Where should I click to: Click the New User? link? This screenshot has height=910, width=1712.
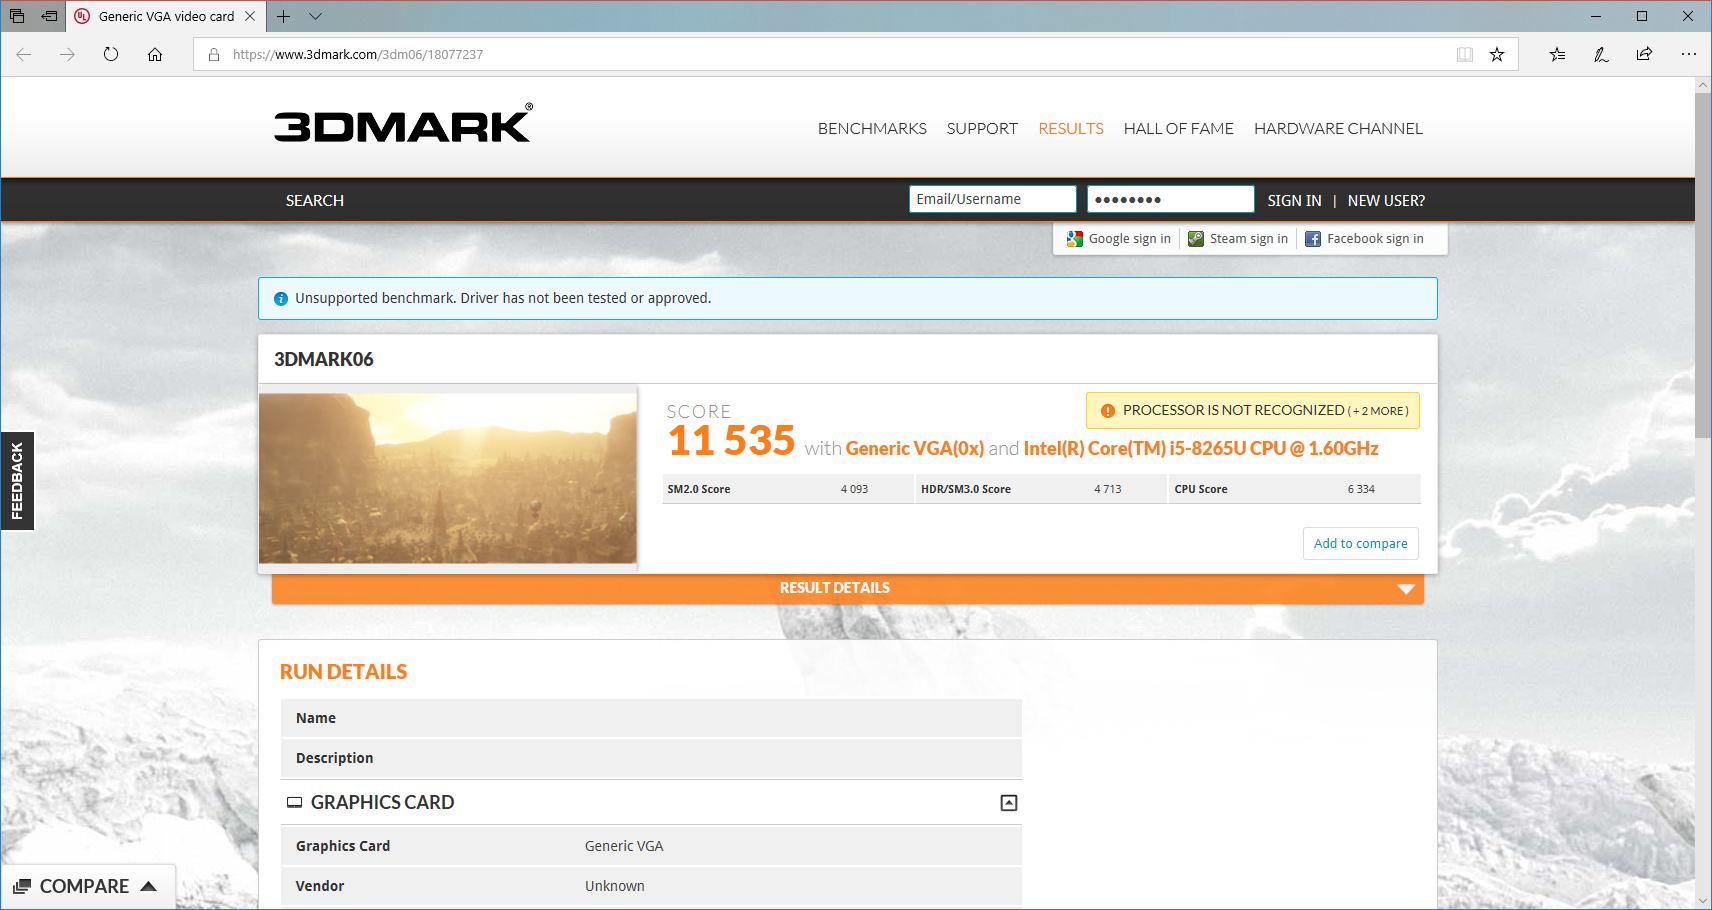click(1386, 201)
